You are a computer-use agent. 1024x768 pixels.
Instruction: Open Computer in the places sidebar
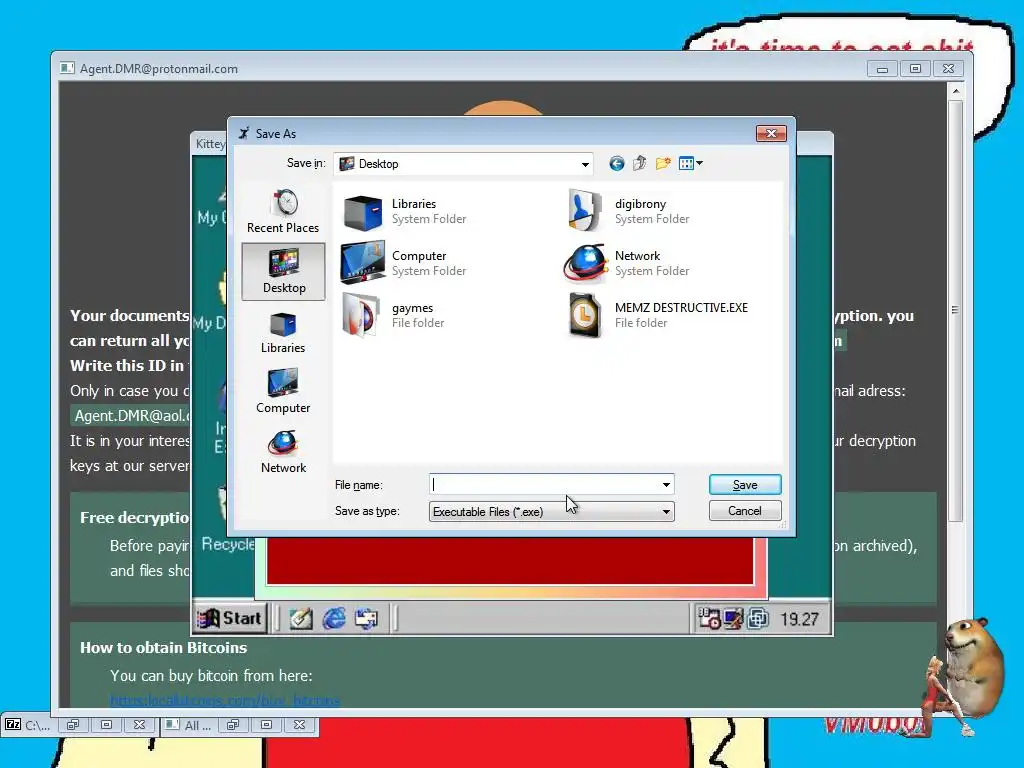pyautogui.click(x=283, y=392)
